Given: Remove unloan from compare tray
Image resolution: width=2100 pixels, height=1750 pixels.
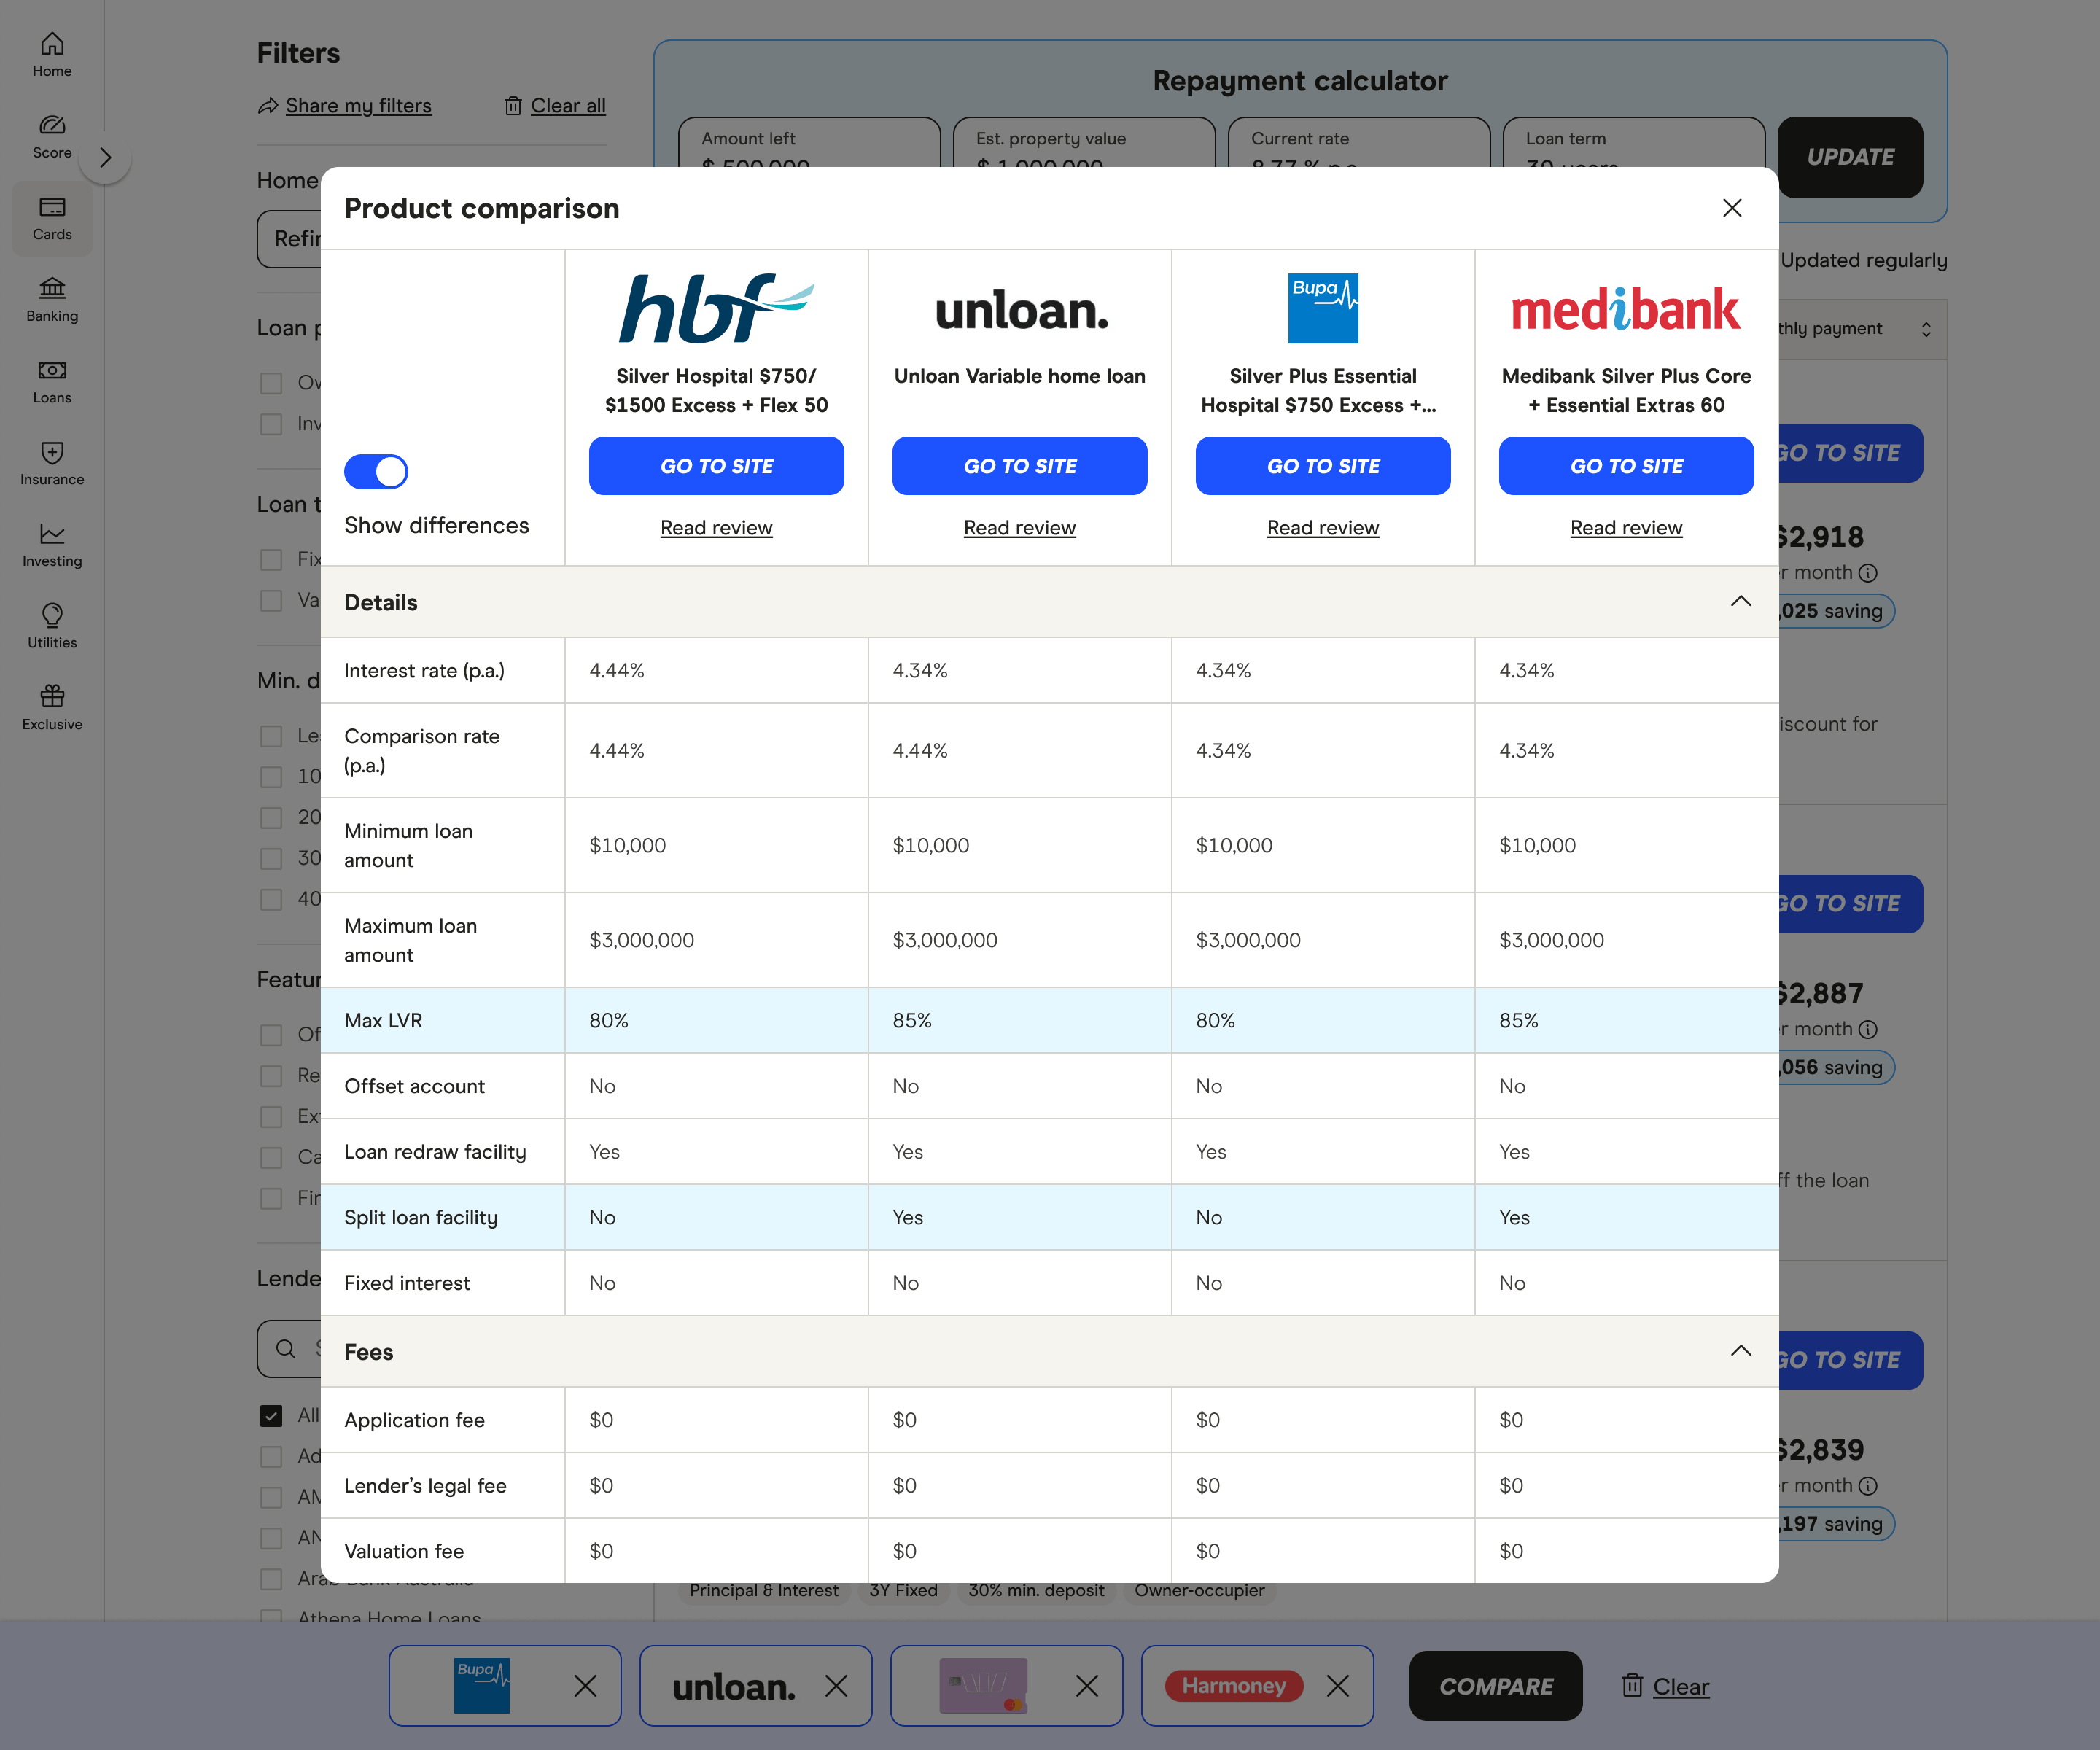Looking at the screenshot, I should [836, 1686].
